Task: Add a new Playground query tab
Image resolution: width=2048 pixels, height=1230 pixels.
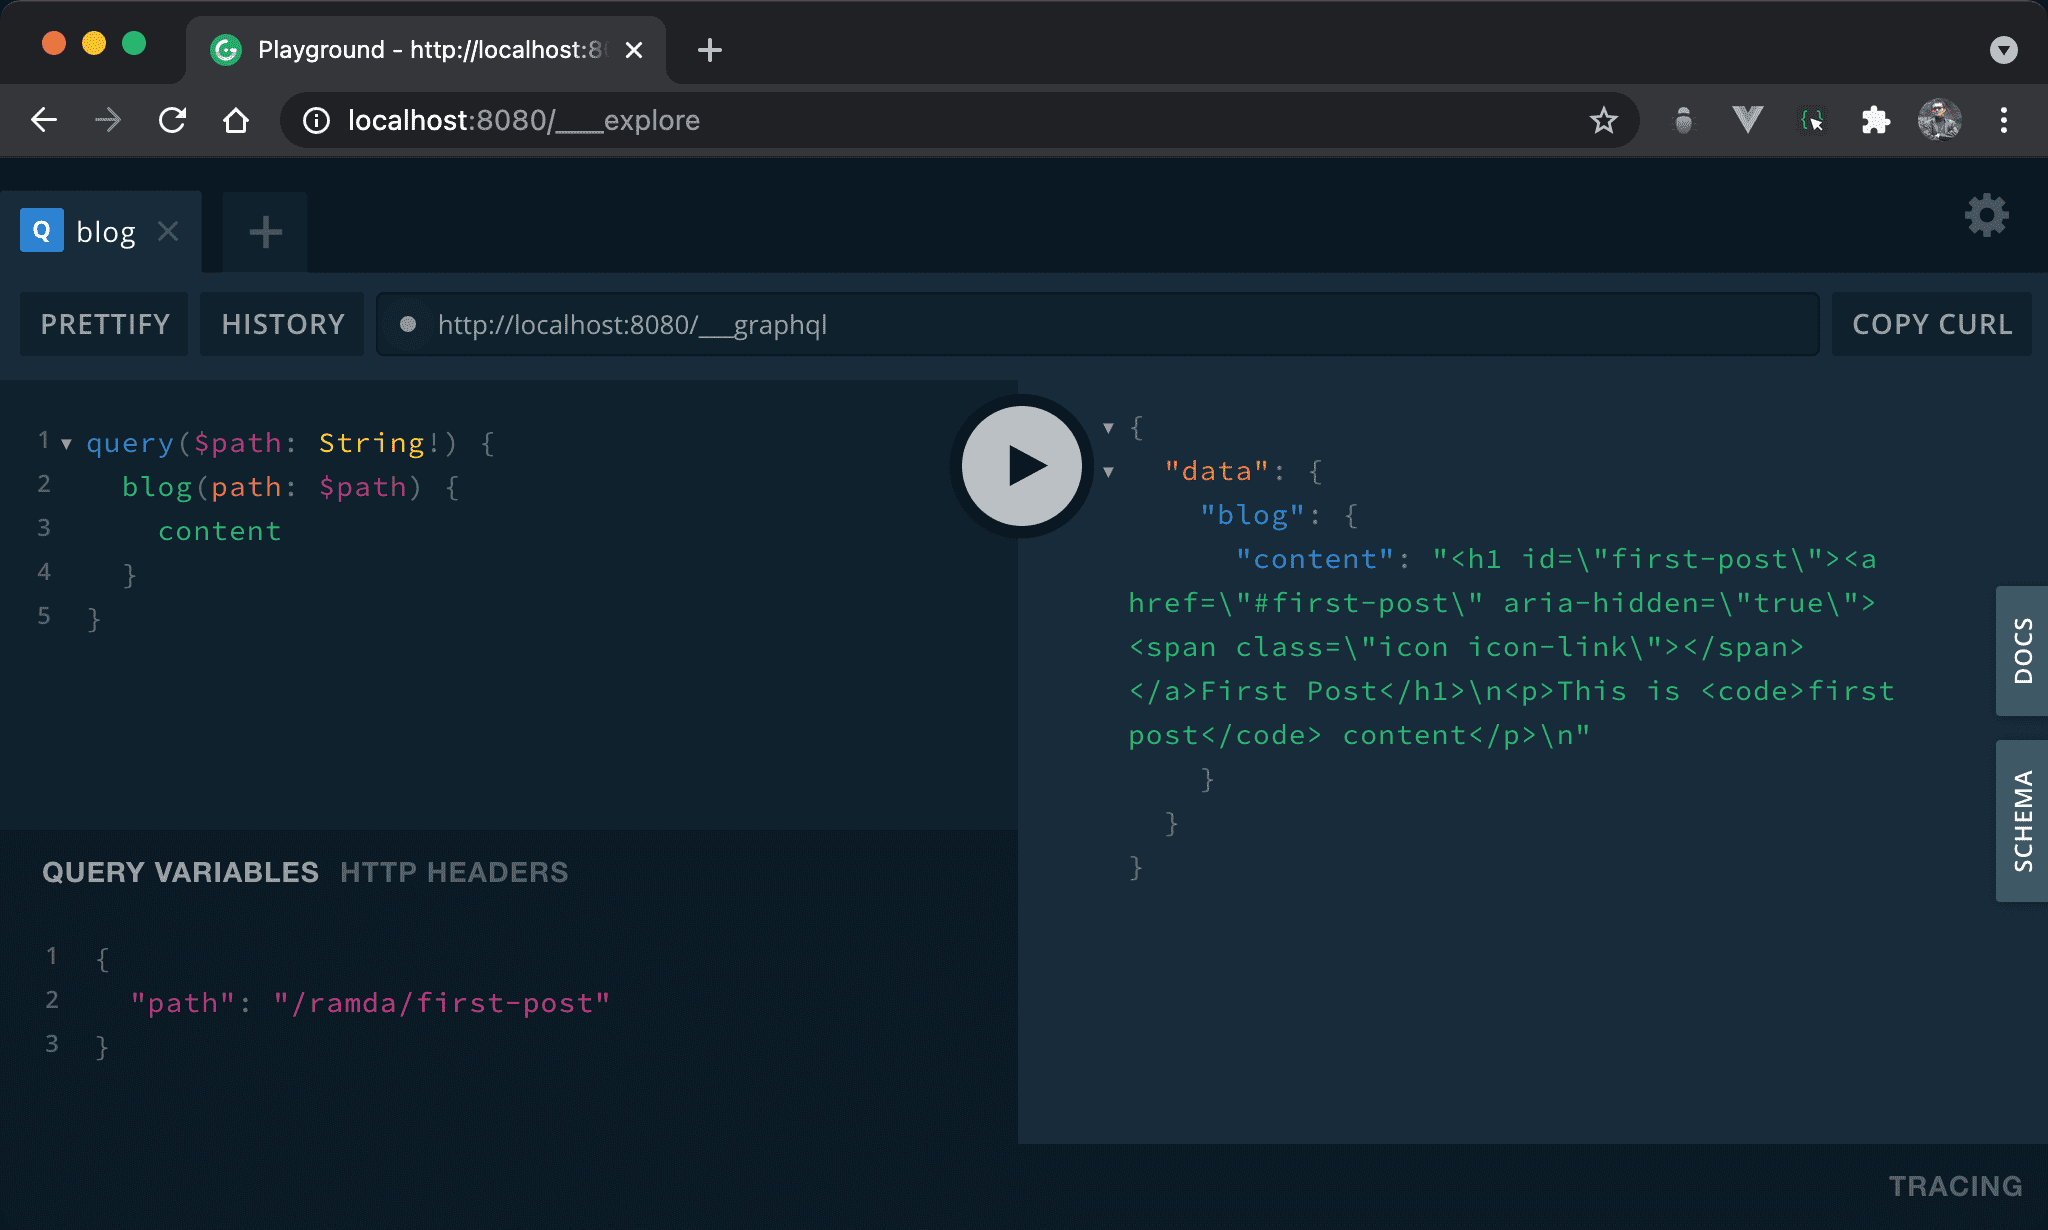Action: (x=265, y=232)
